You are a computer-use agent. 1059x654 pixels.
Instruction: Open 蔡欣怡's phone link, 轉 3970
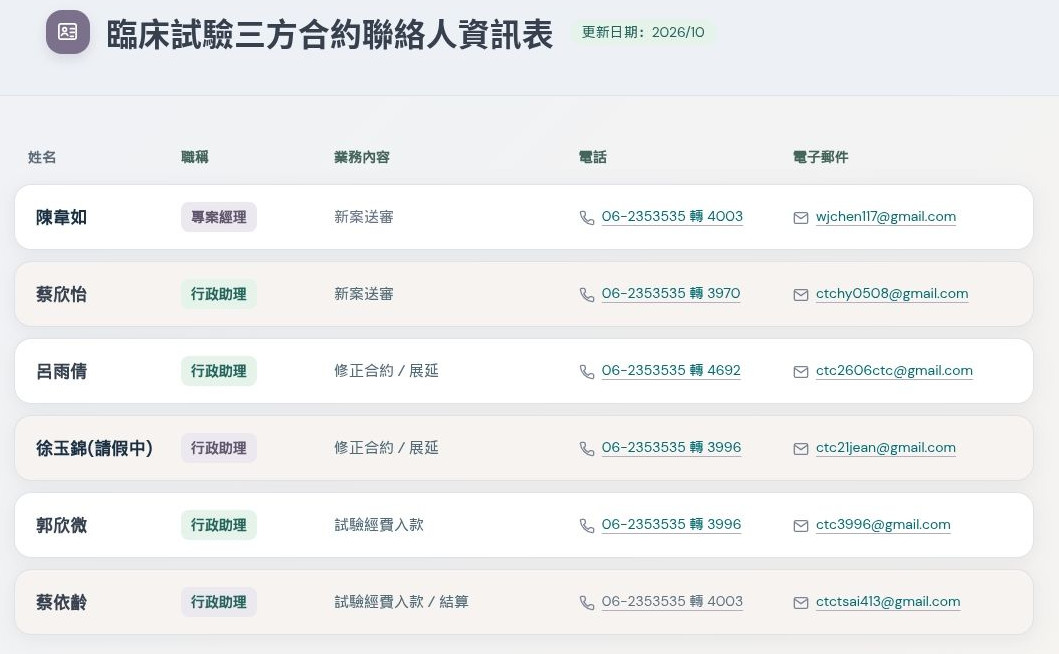tap(671, 293)
